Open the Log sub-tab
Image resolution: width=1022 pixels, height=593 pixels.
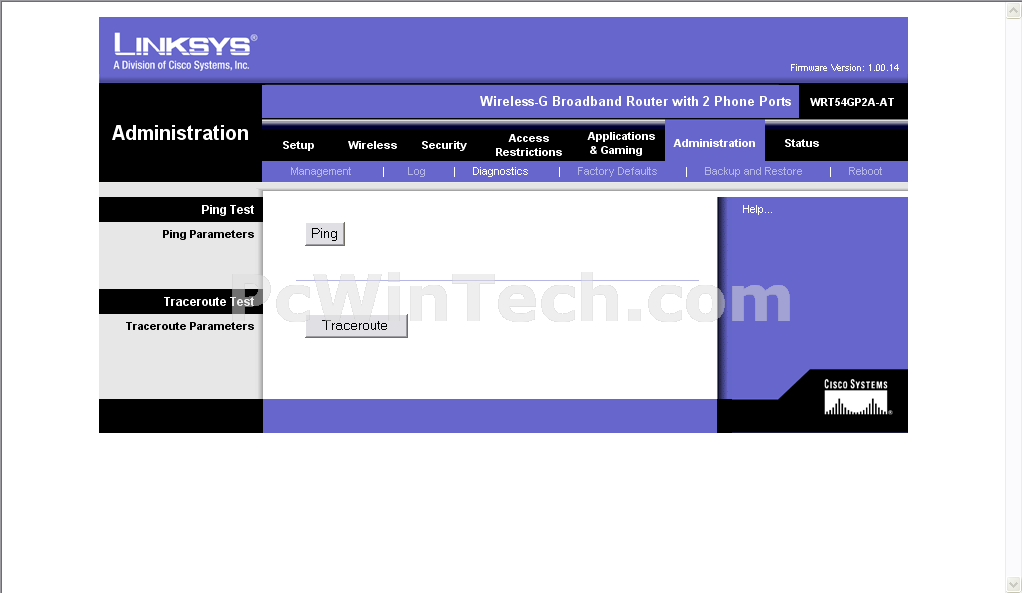click(x=416, y=171)
